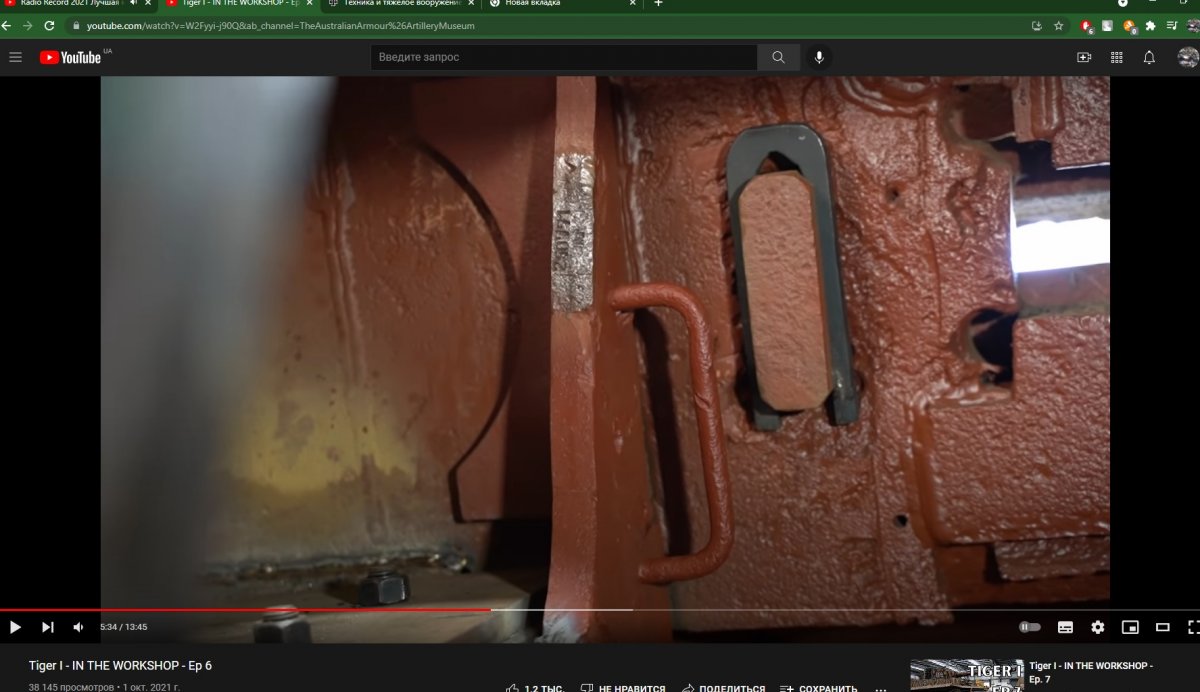Go to YouTube home via logo
Screen dimensions: 1200x692
point(70,57)
